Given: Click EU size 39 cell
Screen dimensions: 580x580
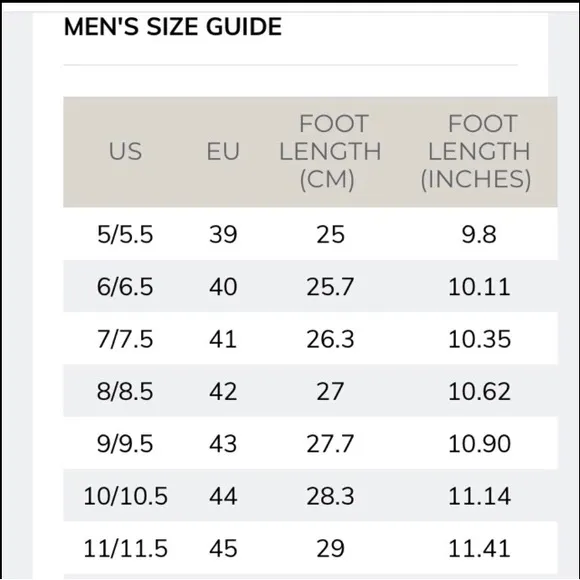Looking at the screenshot, I should pyautogui.click(x=223, y=234).
